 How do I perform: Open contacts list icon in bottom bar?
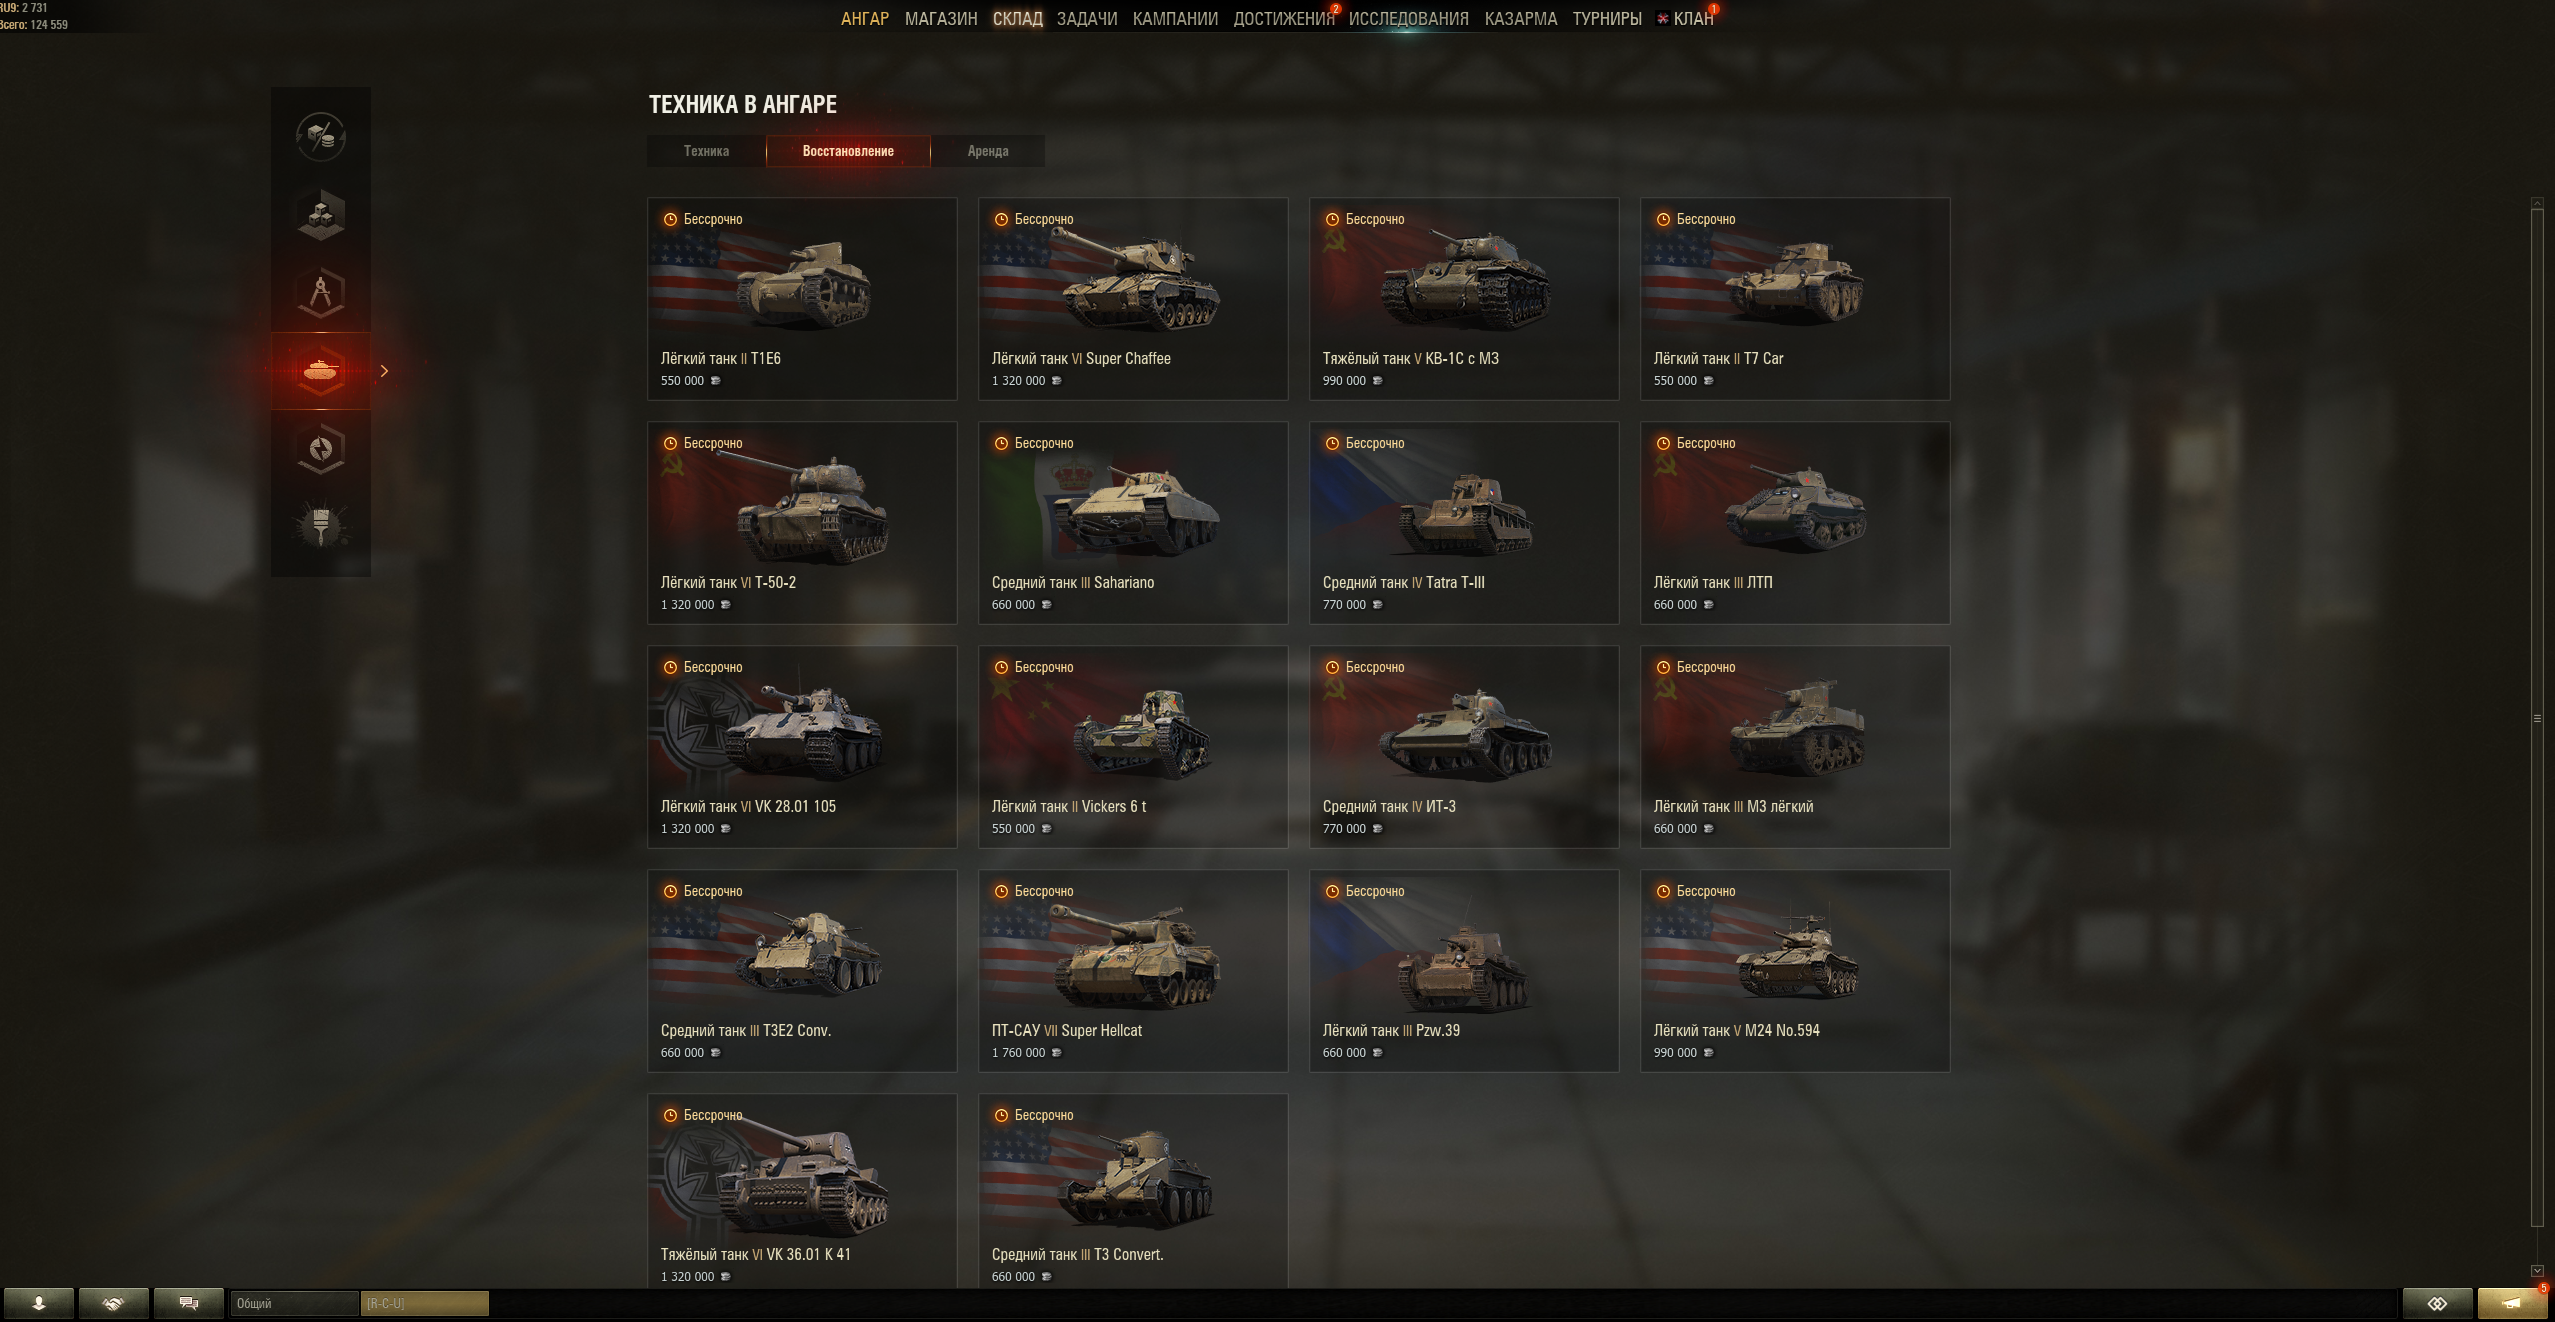pos(39,1303)
